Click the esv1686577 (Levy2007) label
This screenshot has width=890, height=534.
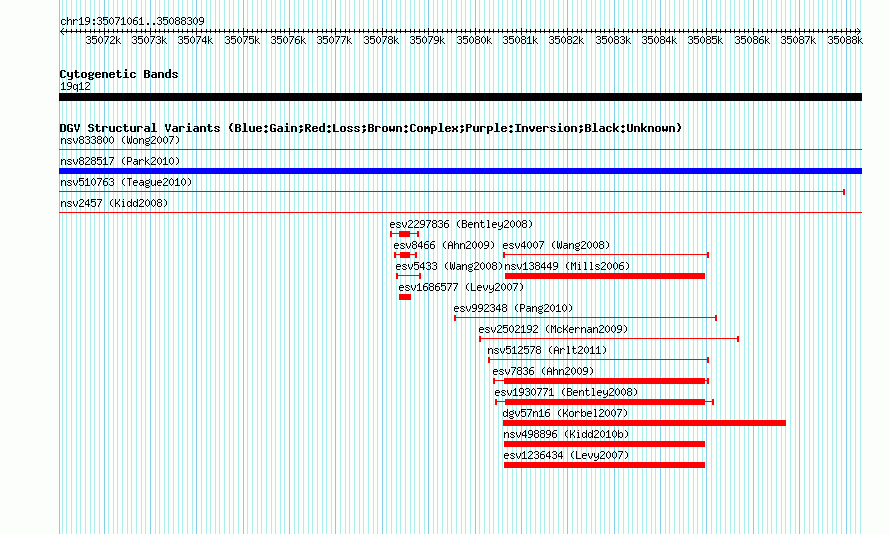click(461, 287)
